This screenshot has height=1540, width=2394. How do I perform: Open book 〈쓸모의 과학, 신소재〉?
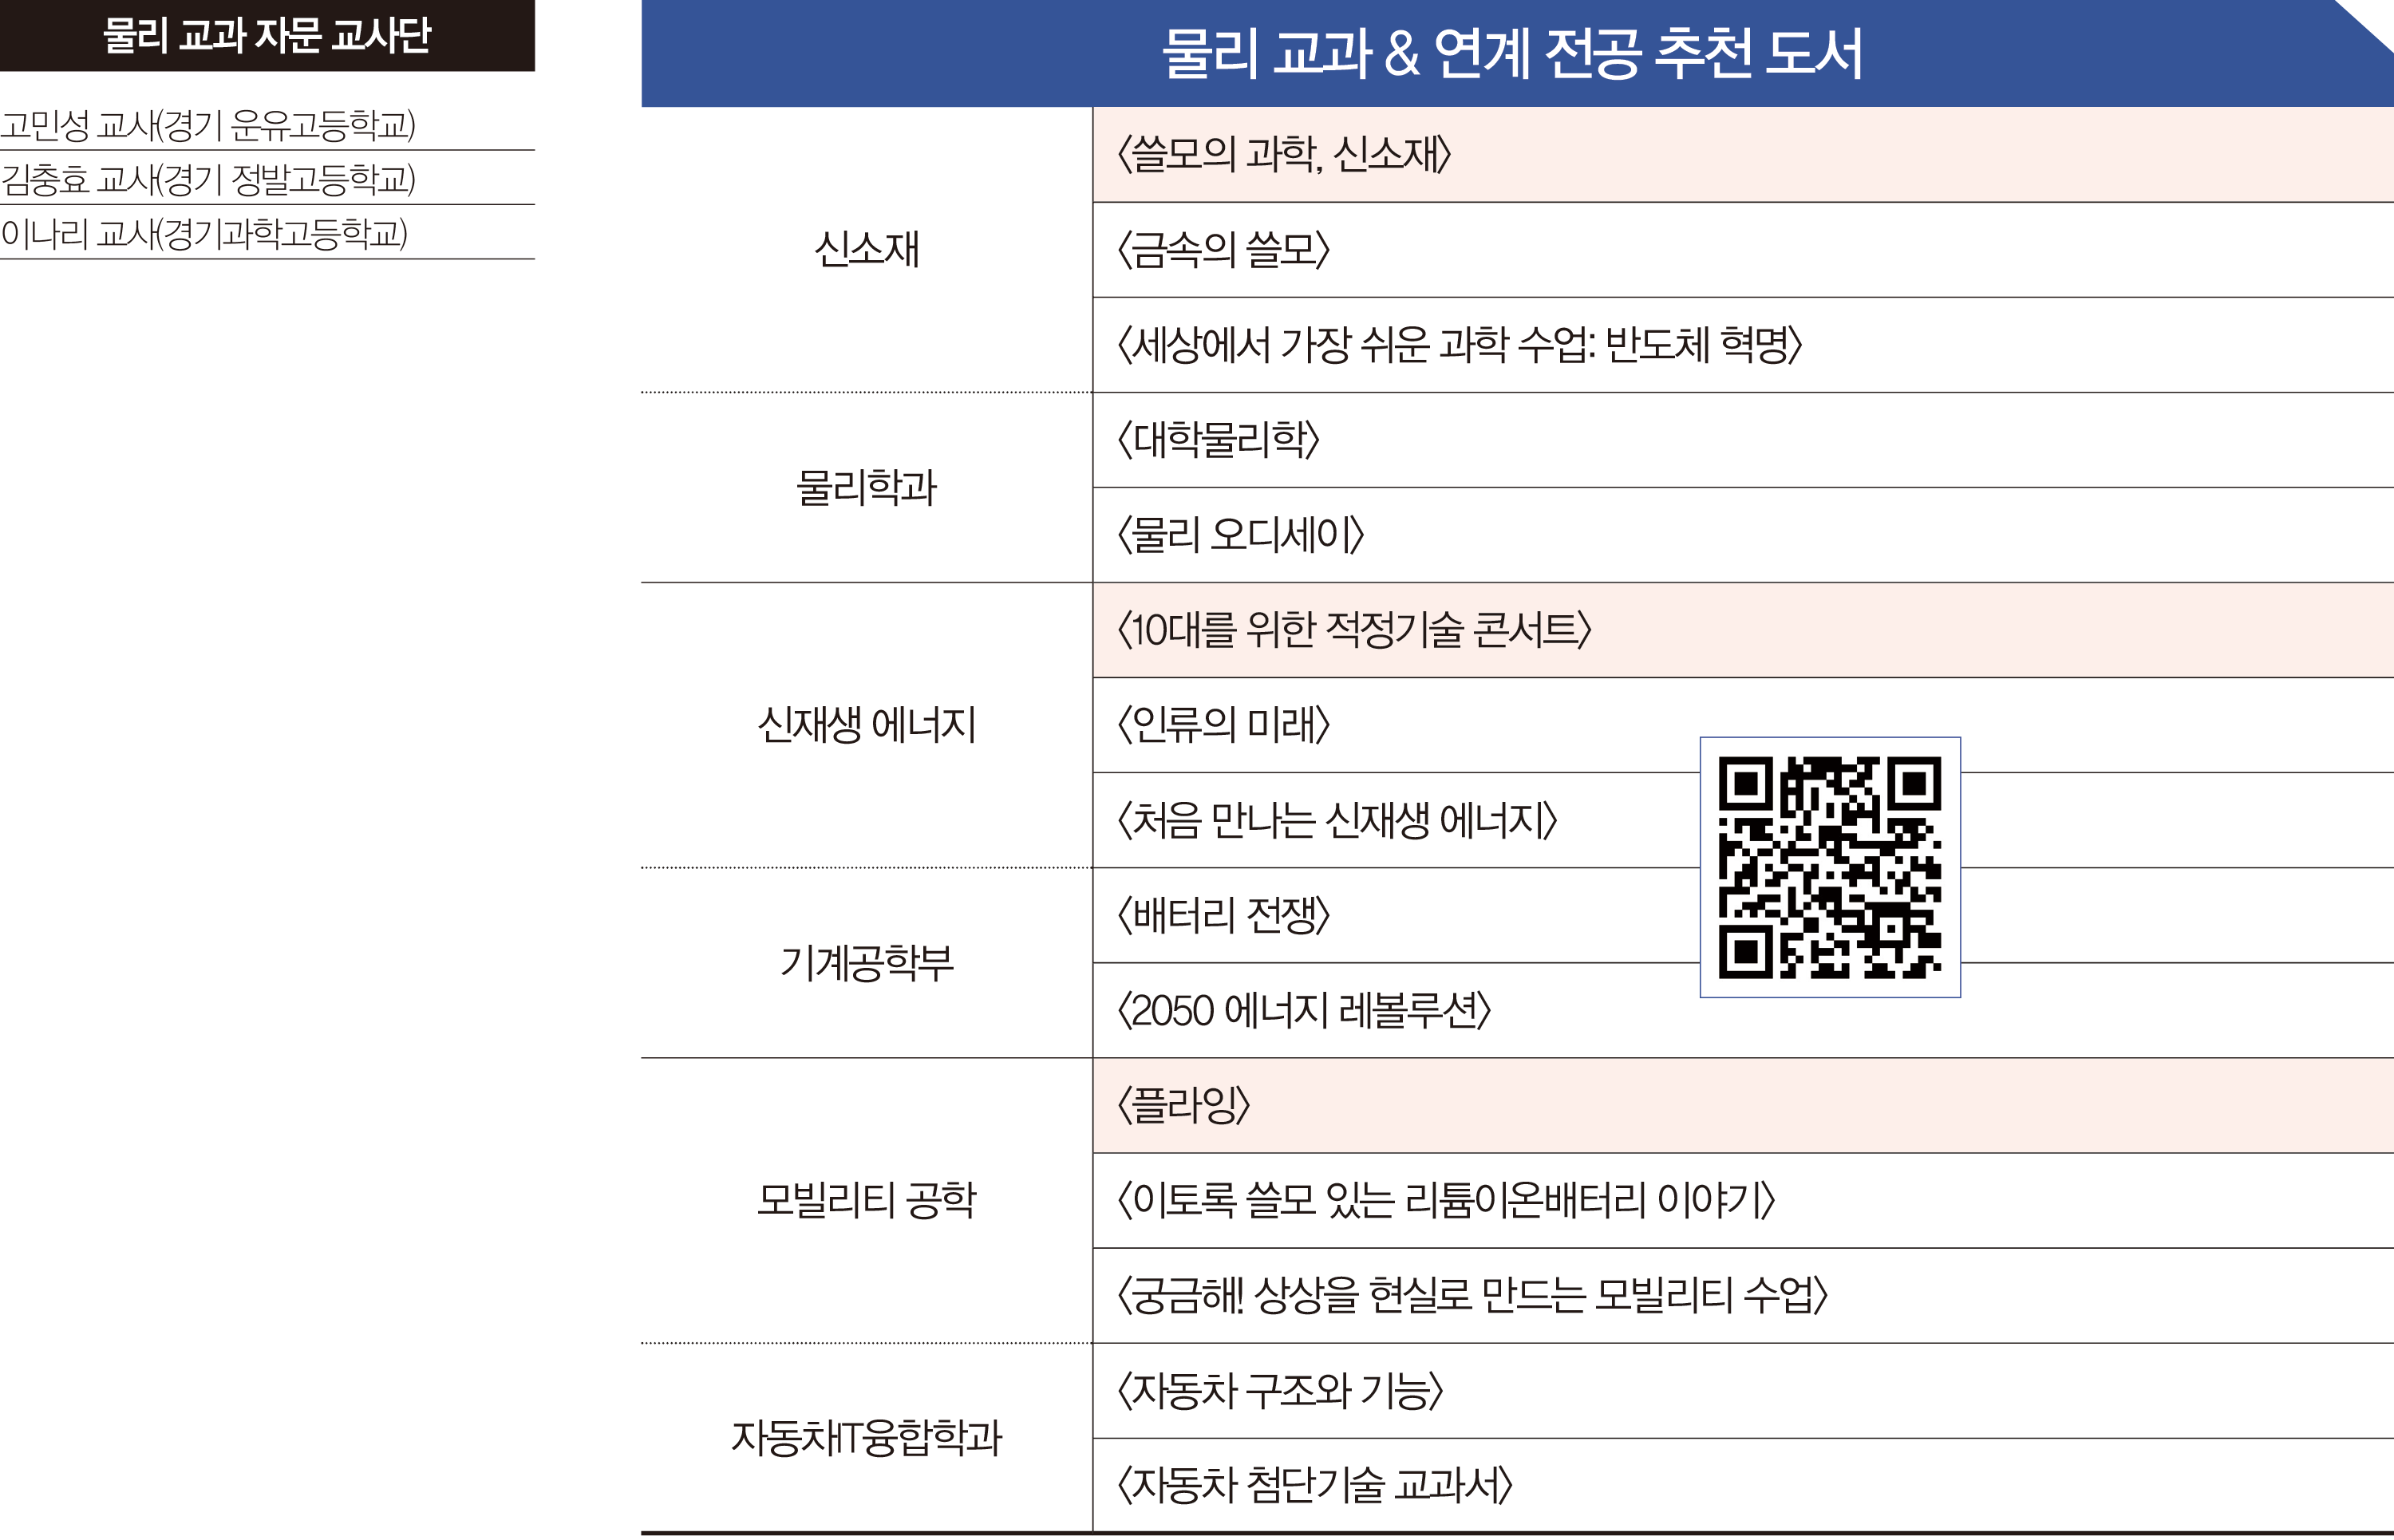[1284, 154]
